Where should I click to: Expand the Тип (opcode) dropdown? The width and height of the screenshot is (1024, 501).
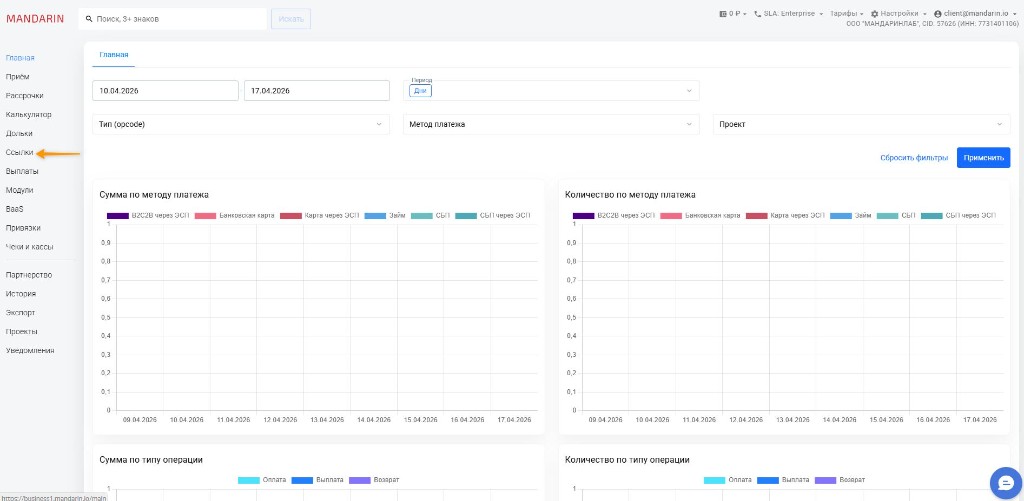240,124
